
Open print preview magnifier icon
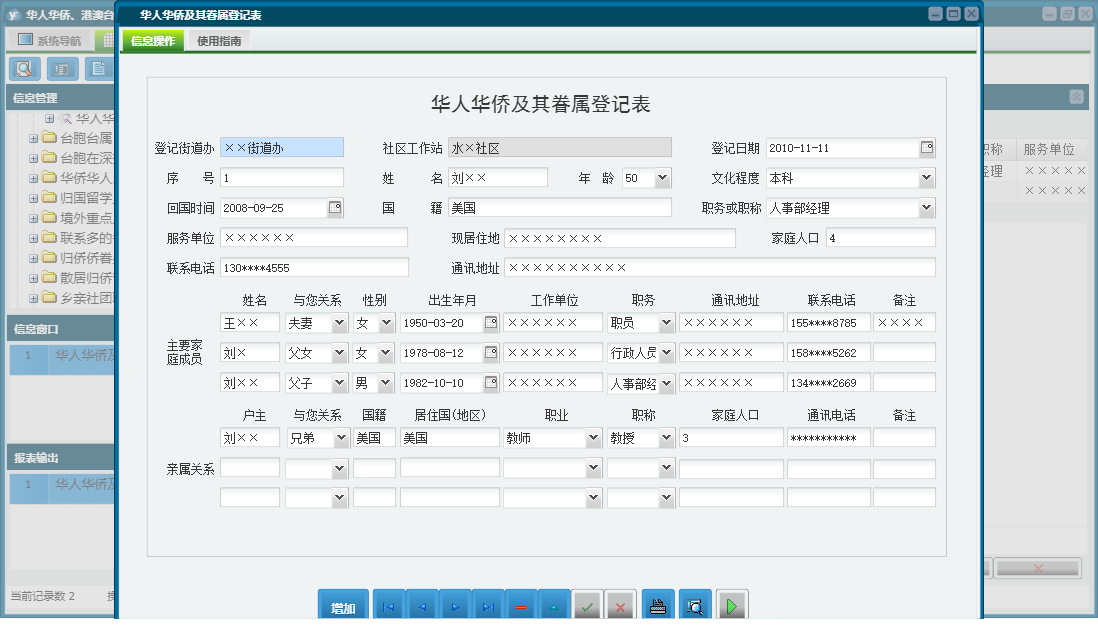[695, 607]
